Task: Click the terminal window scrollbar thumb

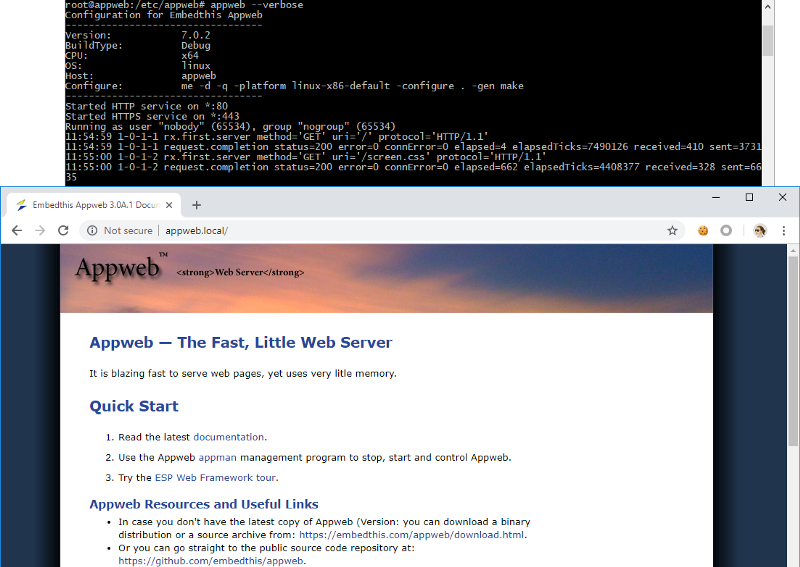Action: 767,40
